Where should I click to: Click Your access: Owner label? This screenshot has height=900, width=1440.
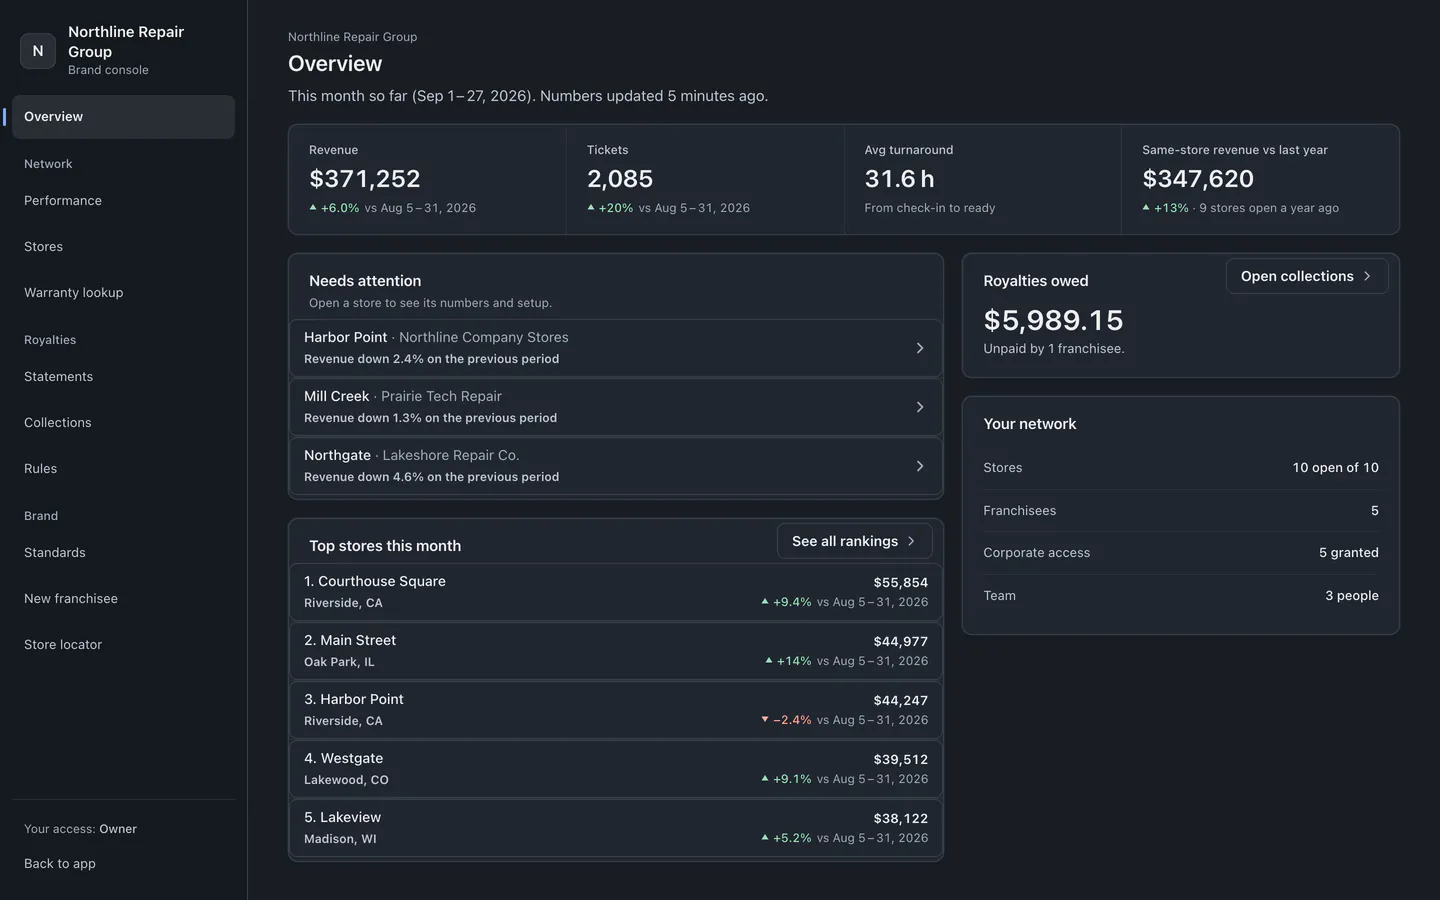point(80,829)
